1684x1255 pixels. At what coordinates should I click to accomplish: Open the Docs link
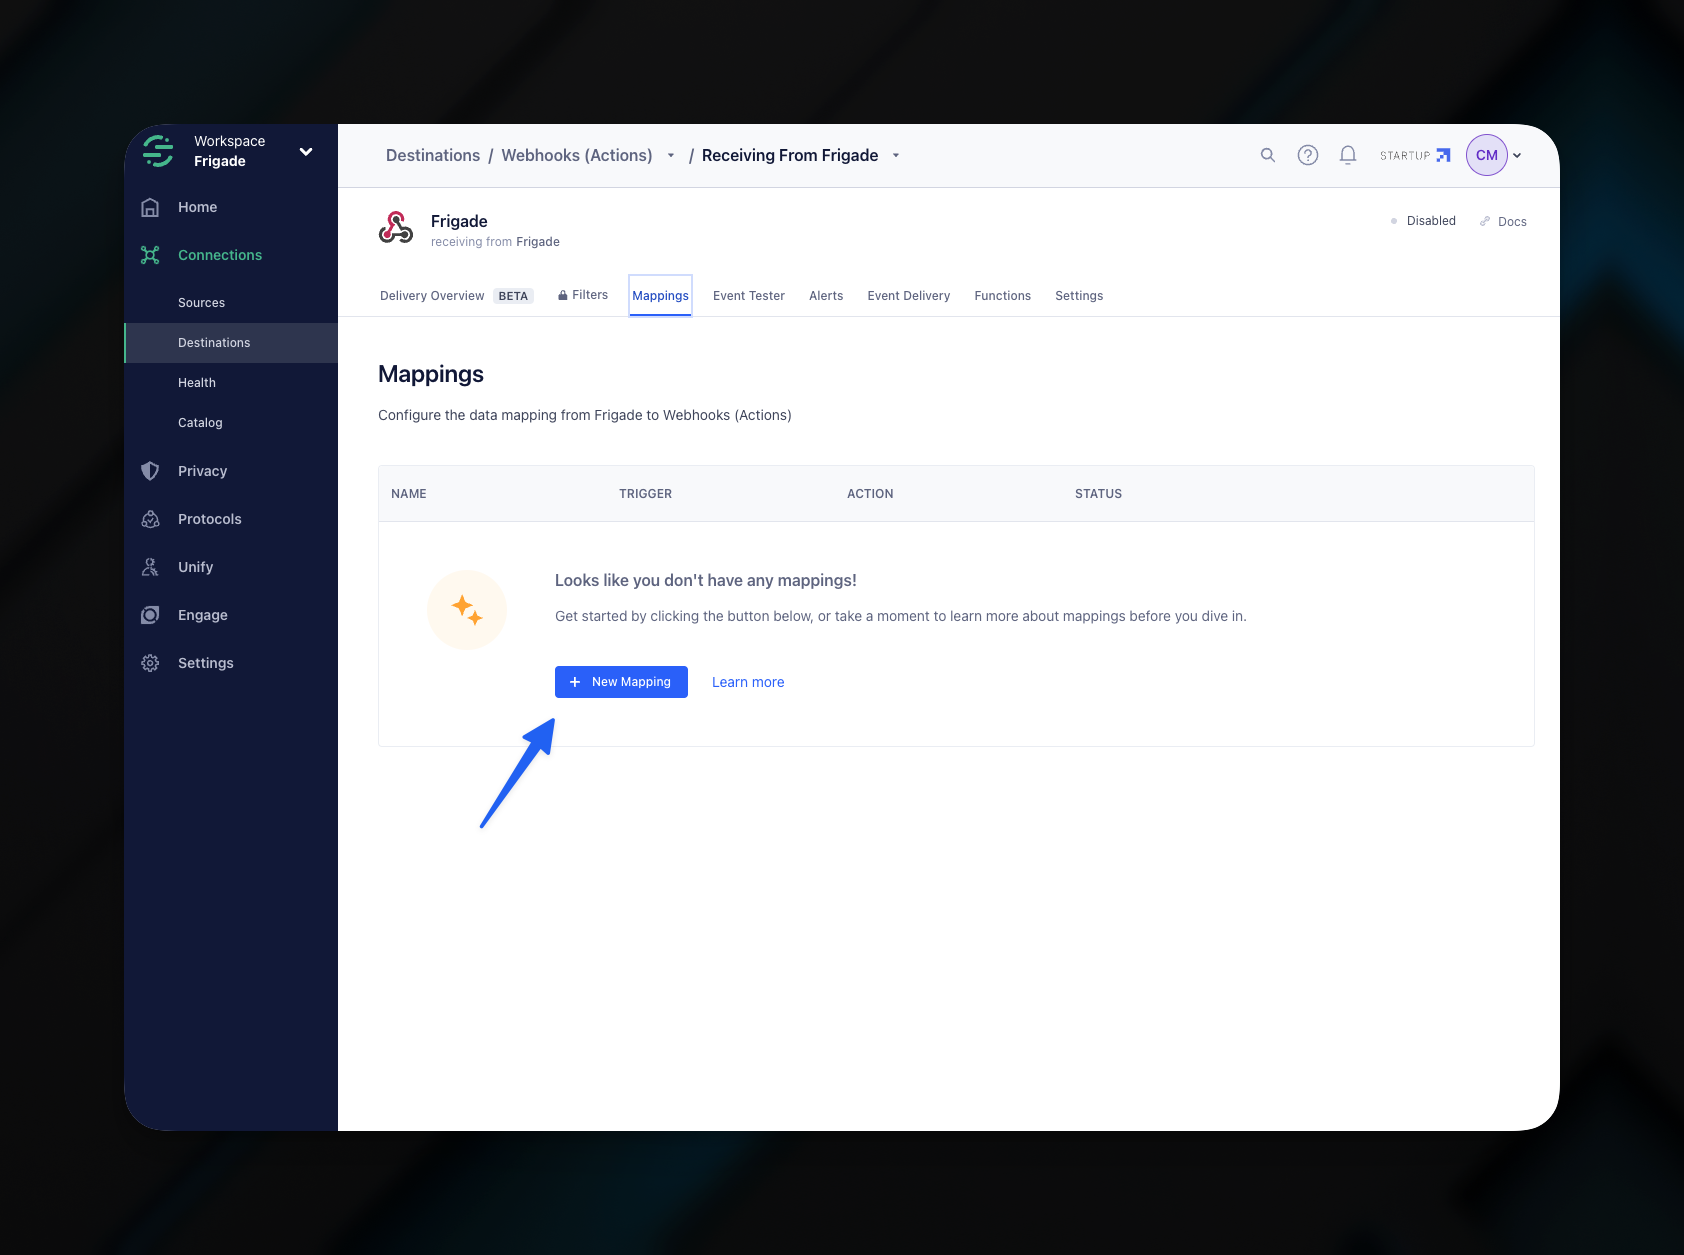[x=1503, y=221]
